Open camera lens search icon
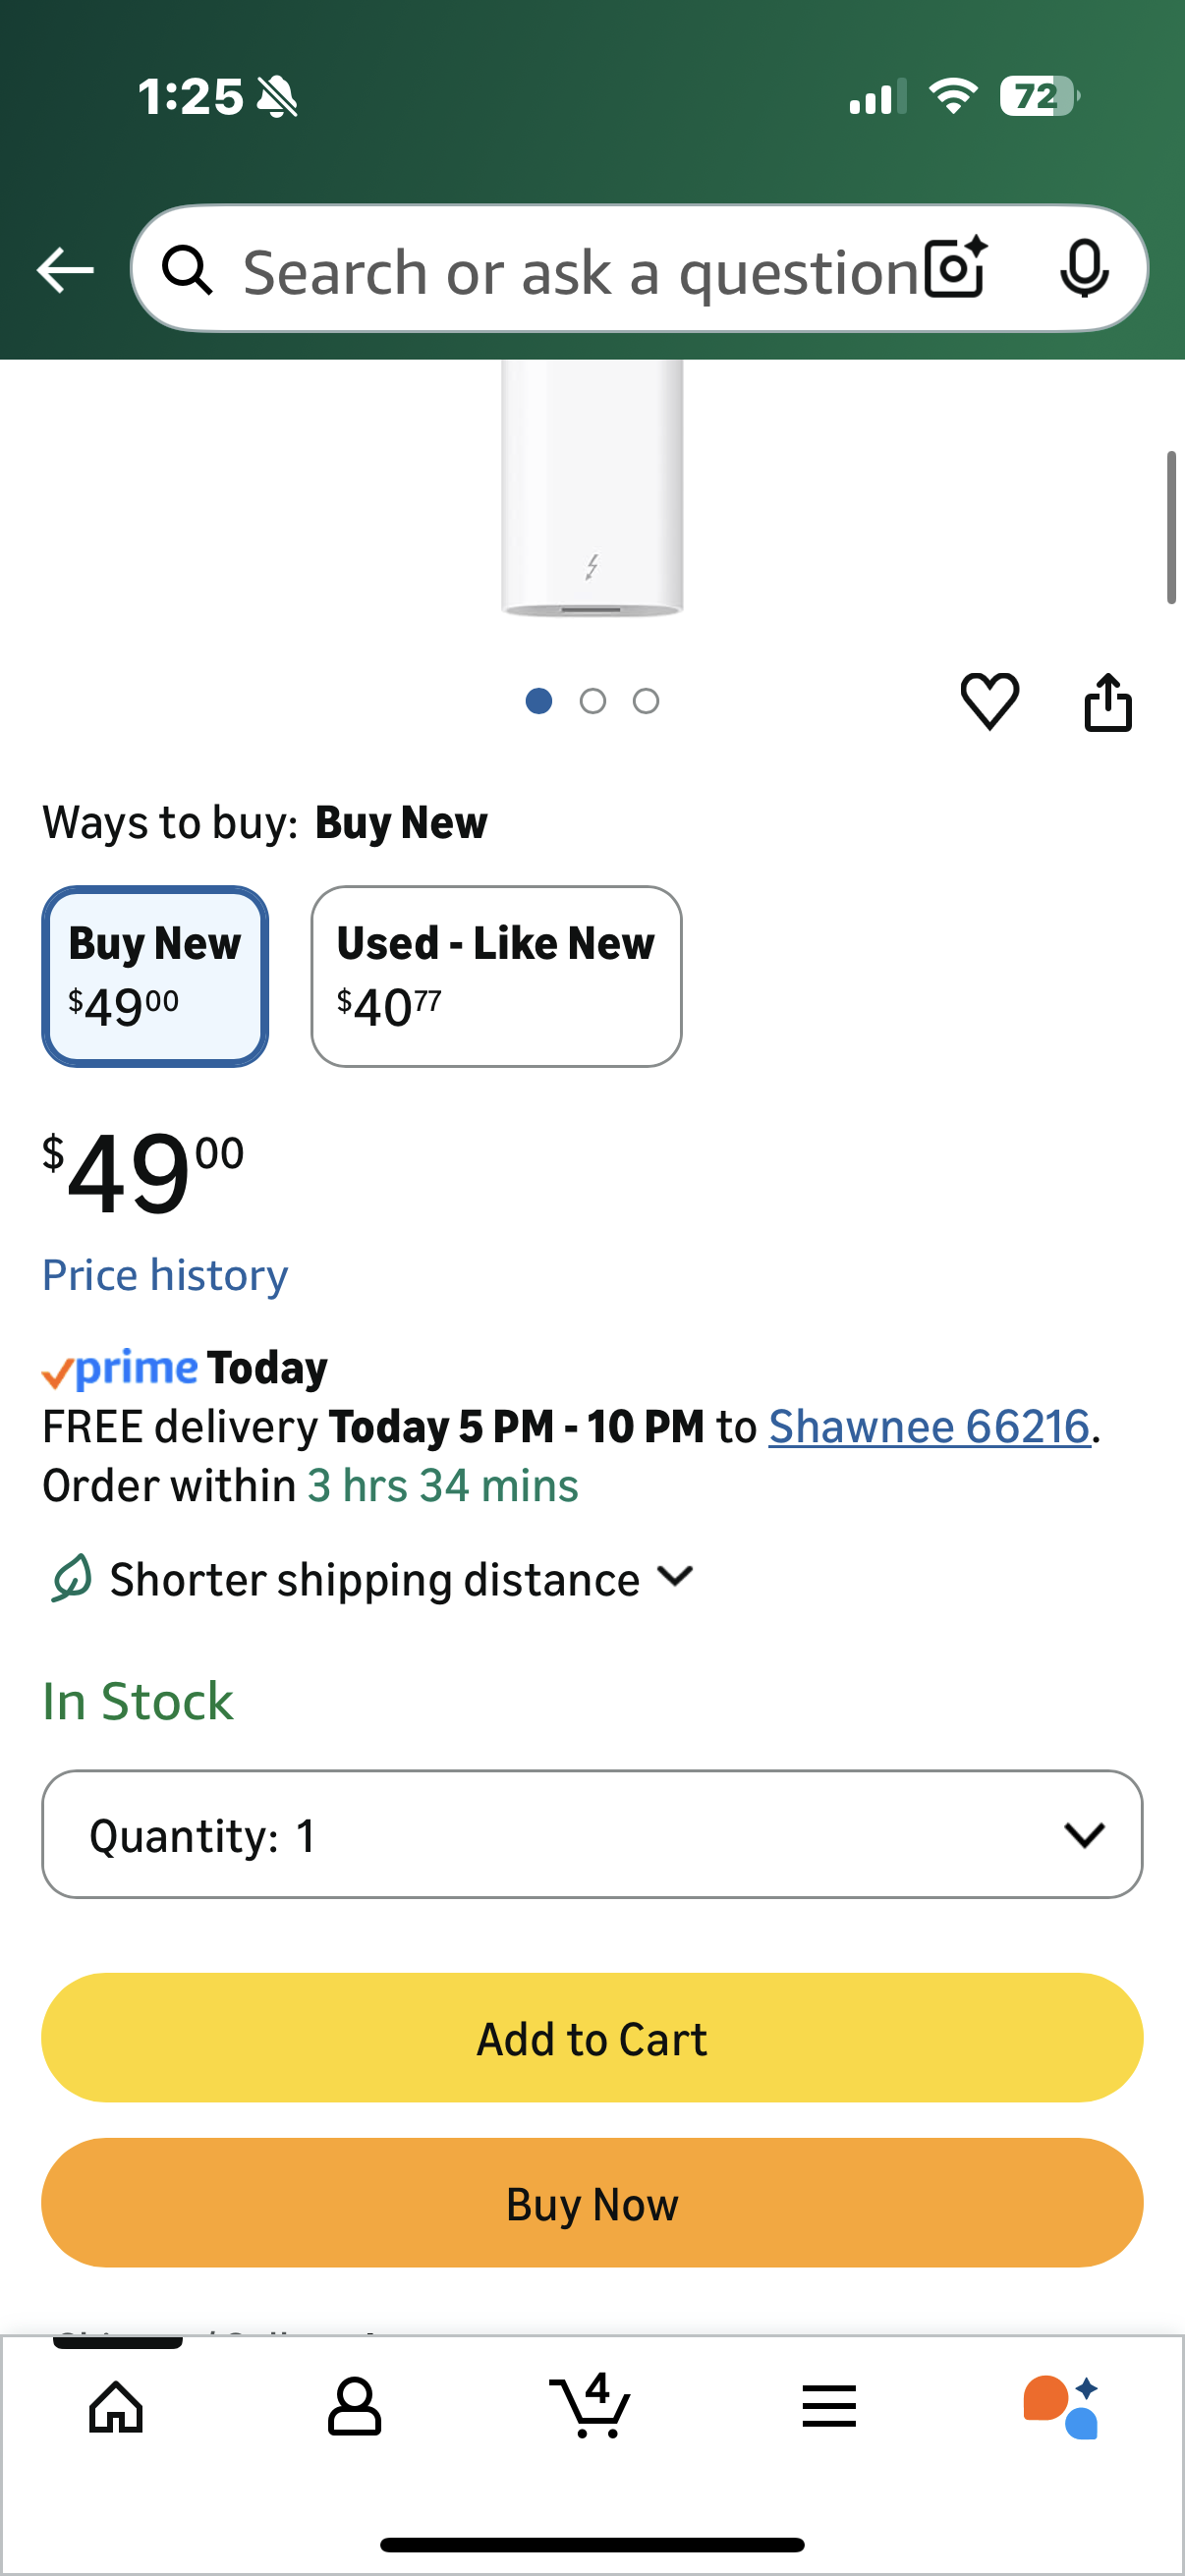The width and height of the screenshot is (1185, 2576). [955, 268]
